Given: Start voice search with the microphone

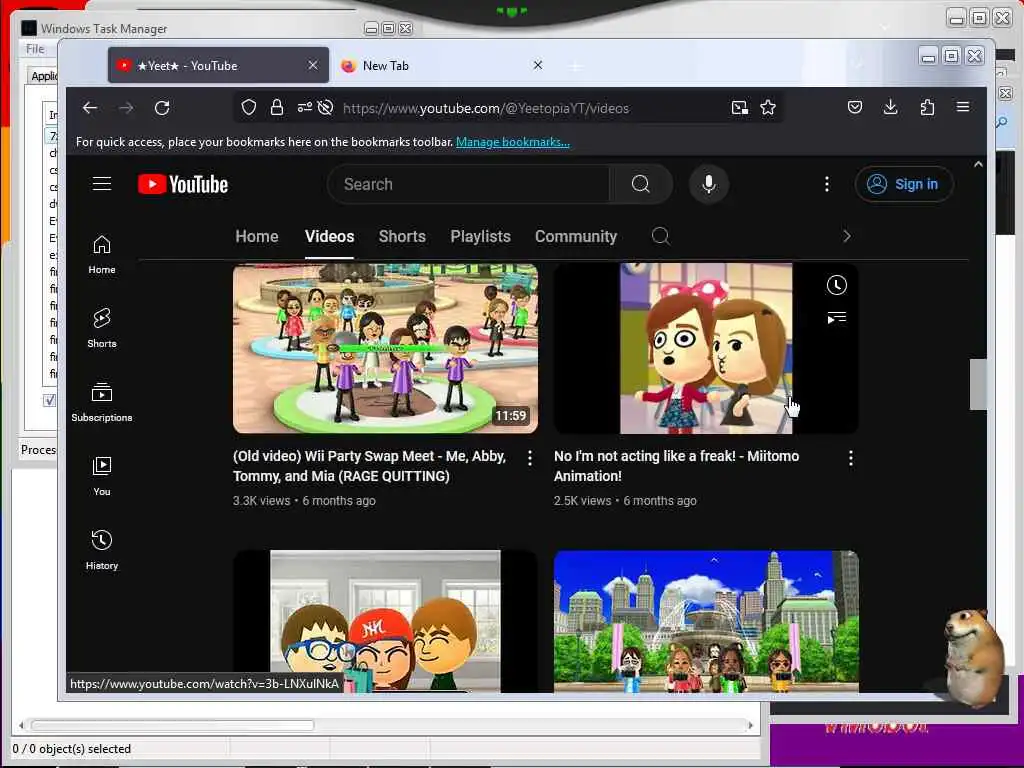Looking at the screenshot, I should tap(709, 184).
